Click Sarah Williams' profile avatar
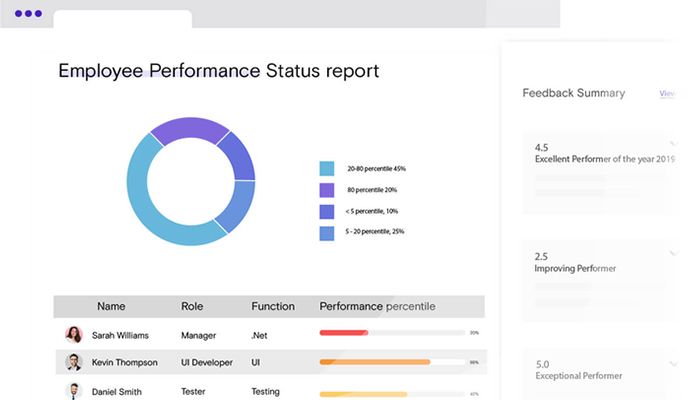 coord(74,335)
